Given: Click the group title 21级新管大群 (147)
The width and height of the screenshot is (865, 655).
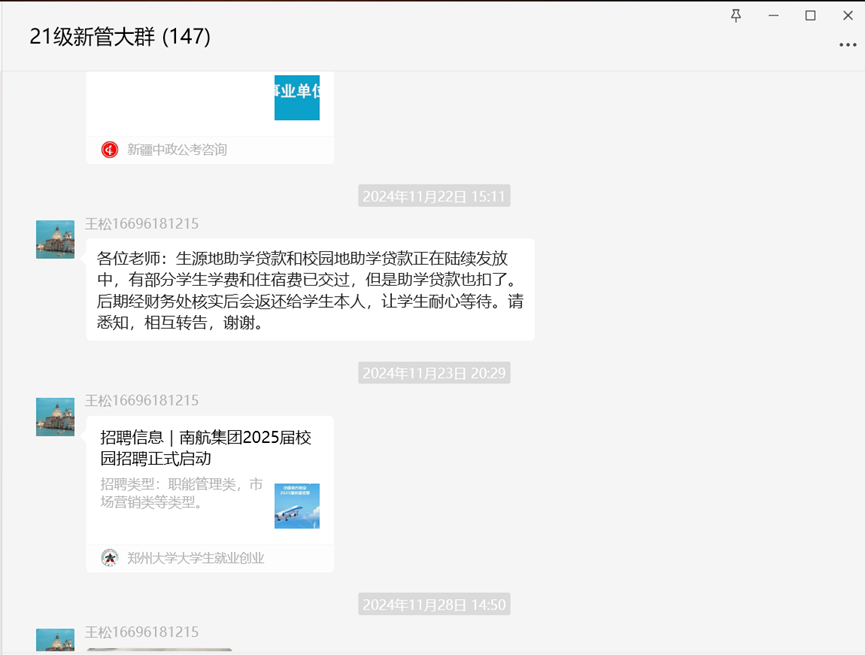Looking at the screenshot, I should tap(120, 37).
